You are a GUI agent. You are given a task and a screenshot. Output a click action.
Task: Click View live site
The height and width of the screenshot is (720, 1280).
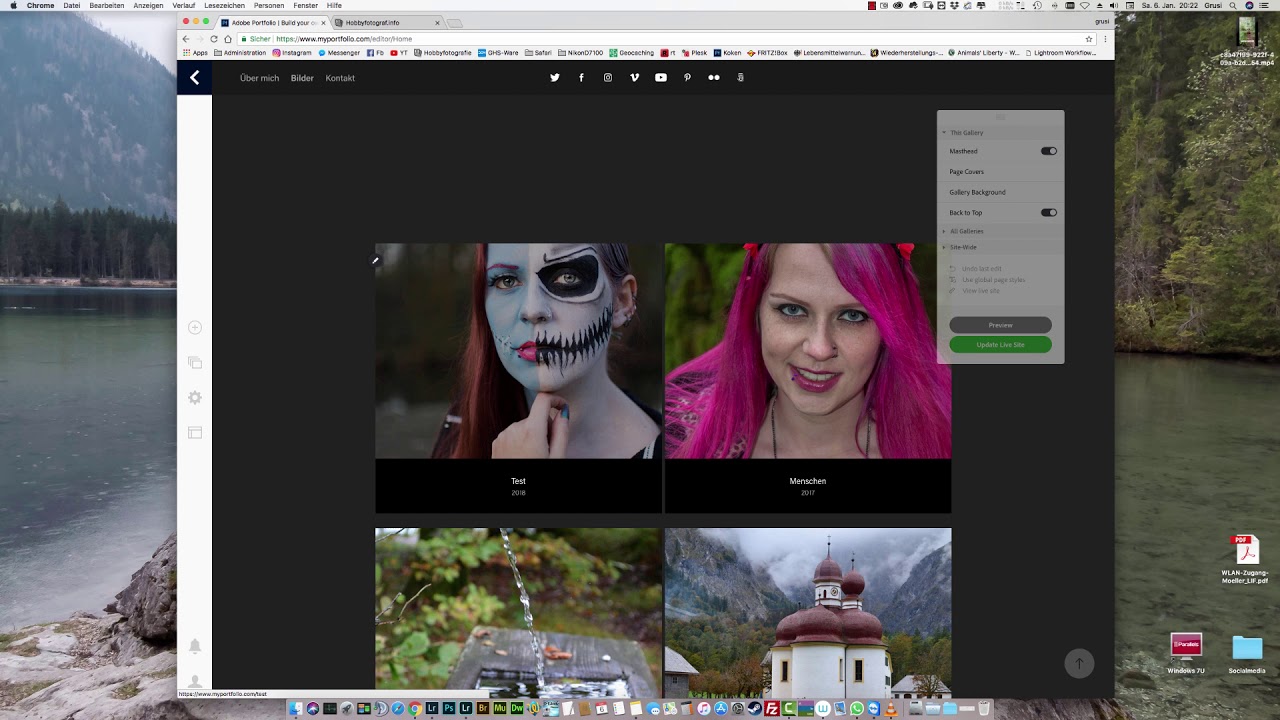click(980, 291)
